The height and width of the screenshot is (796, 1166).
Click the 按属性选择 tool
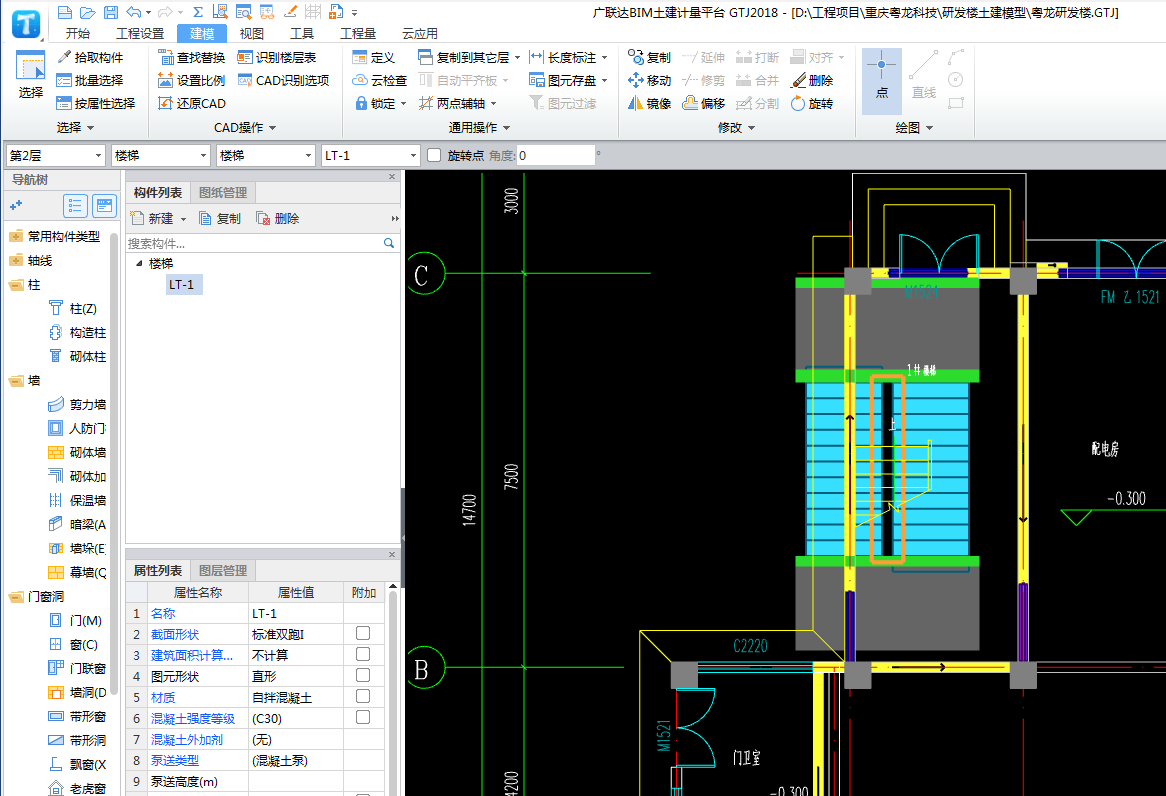click(x=96, y=103)
